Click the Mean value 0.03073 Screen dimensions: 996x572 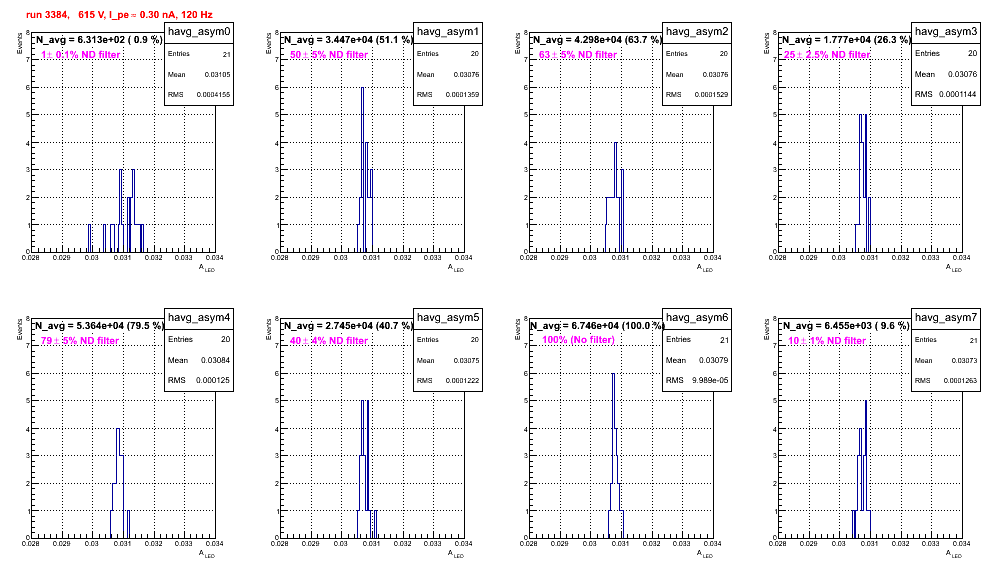tap(965, 360)
